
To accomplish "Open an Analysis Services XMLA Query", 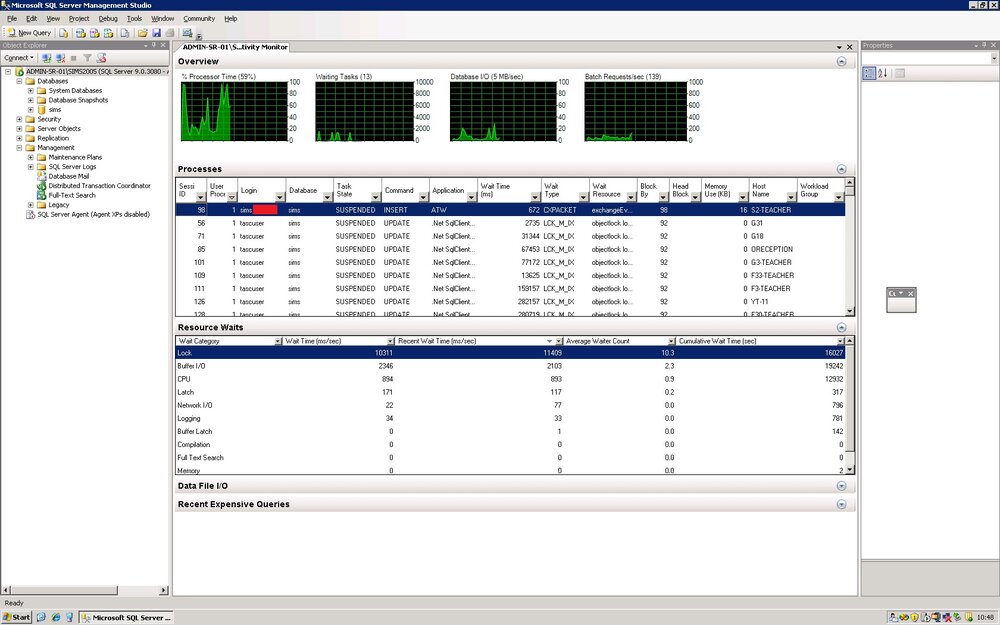I will pos(108,33).
